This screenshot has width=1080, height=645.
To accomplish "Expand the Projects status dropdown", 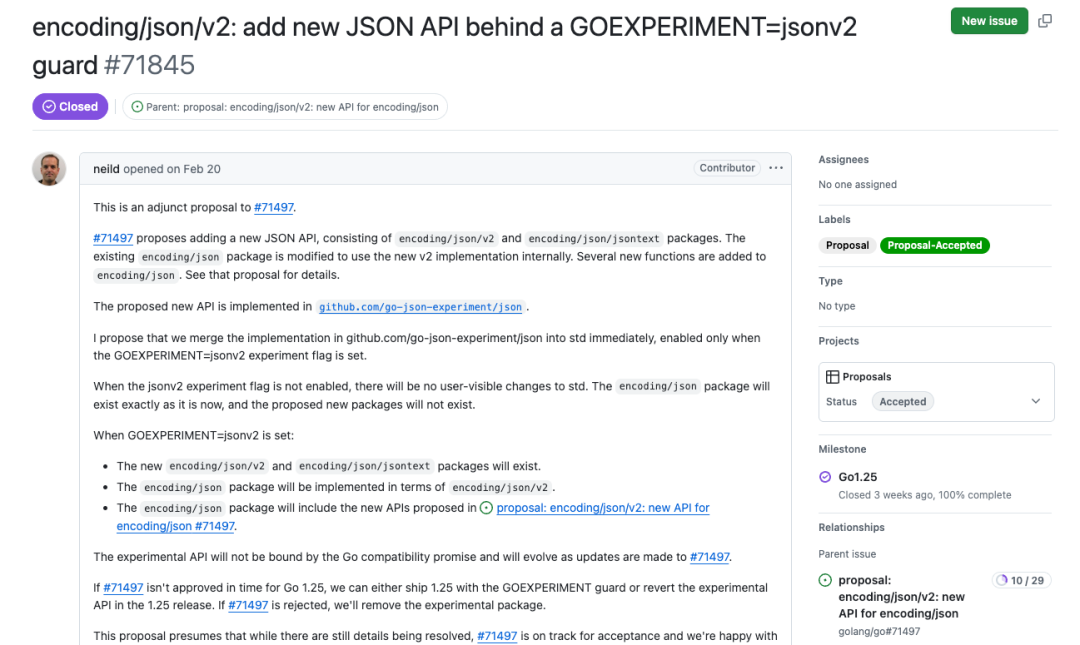I will pos(1036,400).
